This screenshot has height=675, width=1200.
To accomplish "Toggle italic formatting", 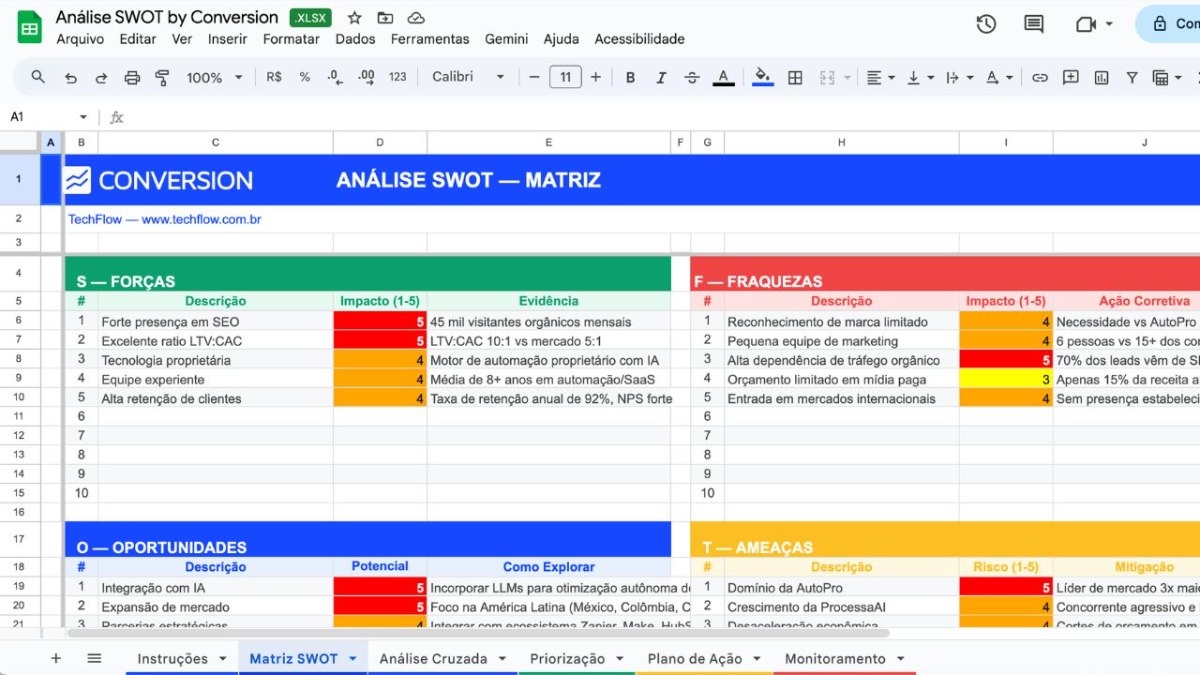I will pyautogui.click(x=662, y=77).
